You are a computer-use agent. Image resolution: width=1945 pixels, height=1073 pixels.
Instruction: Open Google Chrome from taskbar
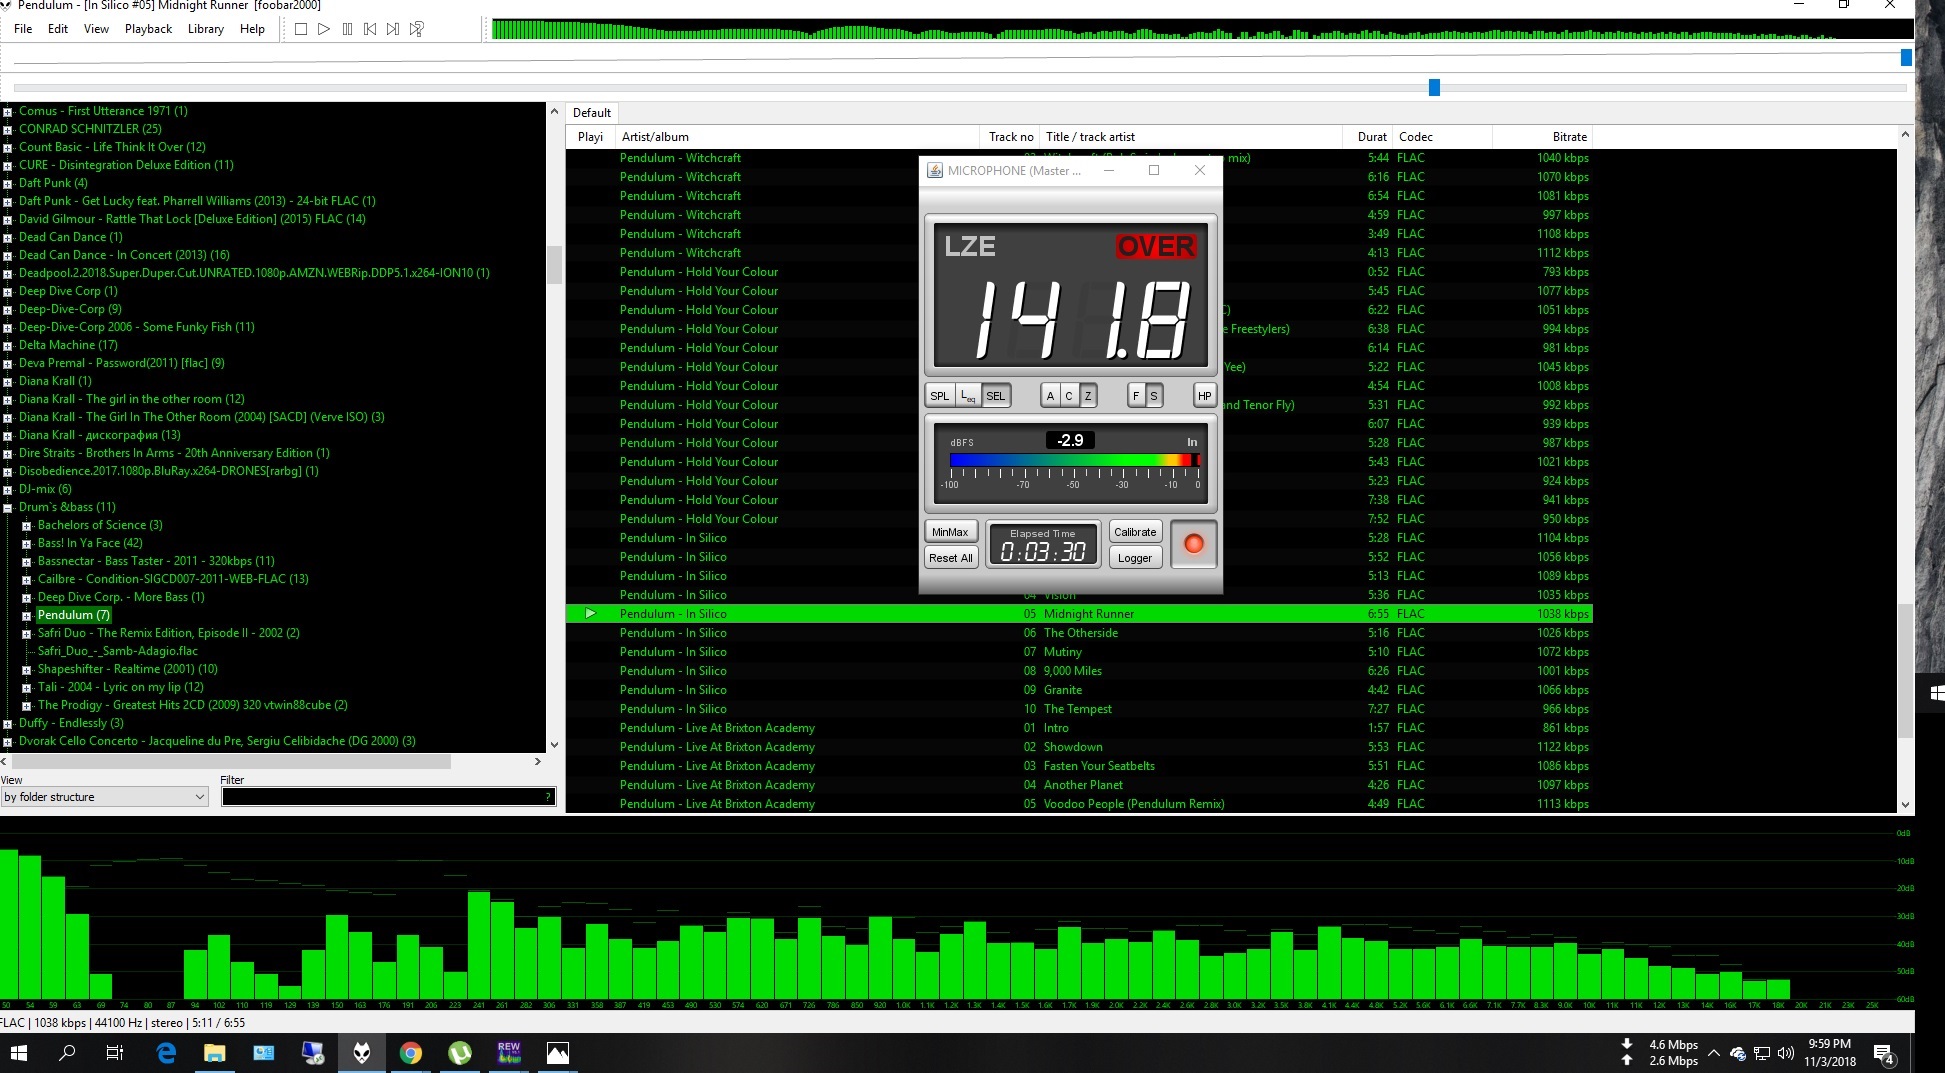click(x=410, y=1053)
